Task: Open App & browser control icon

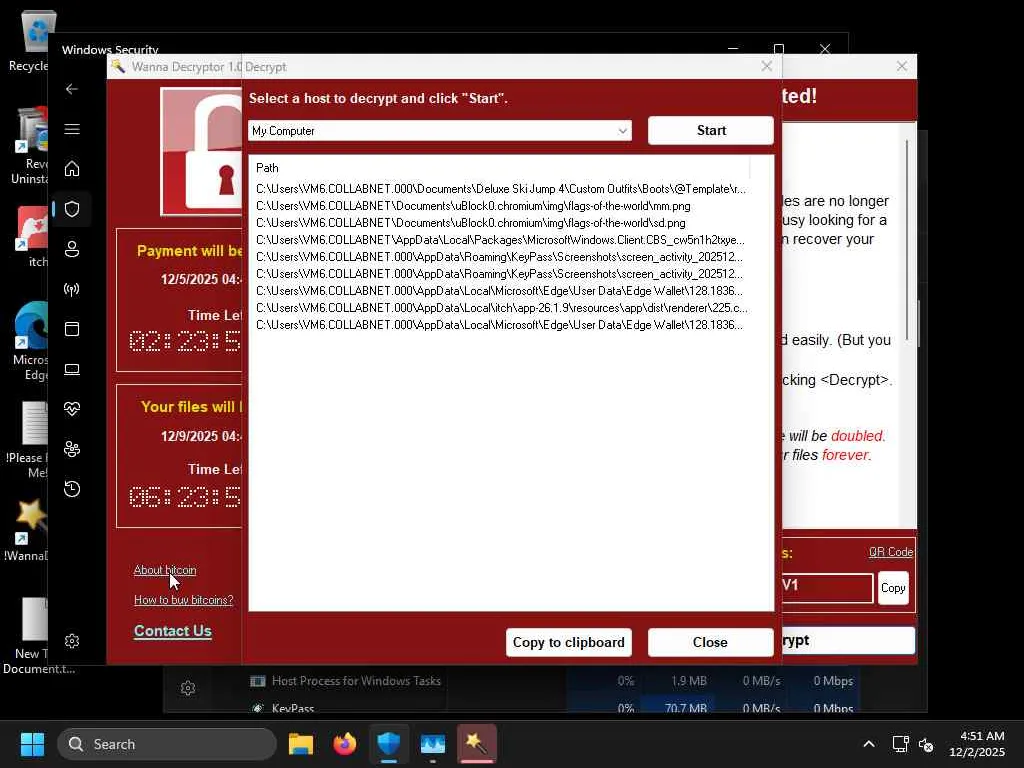Action: [x=72, y=328]
